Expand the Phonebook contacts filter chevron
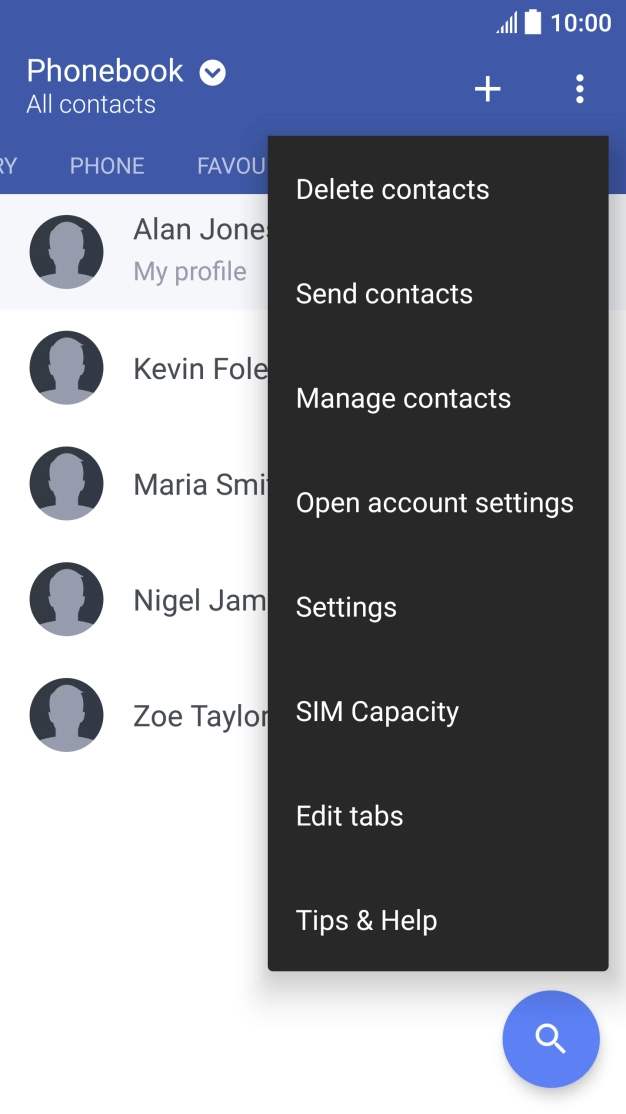The image size is (626, 1114). pos(211,71)
